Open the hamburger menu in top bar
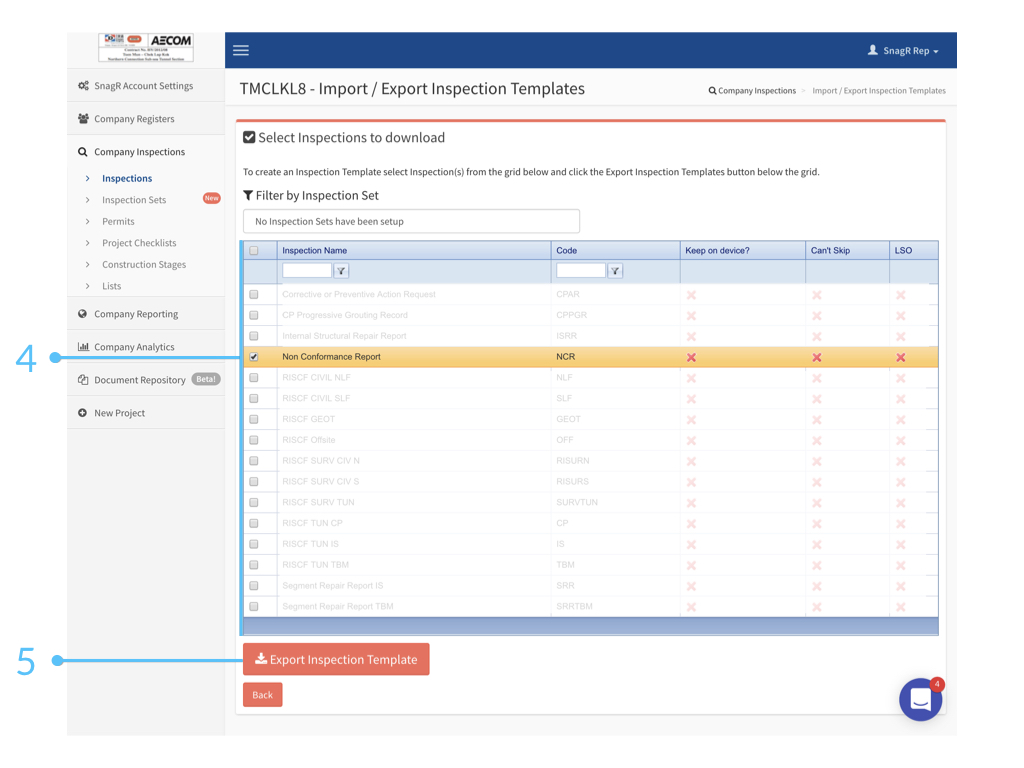The height and width of the screenshot is (768, 1024). click(241, 50)
